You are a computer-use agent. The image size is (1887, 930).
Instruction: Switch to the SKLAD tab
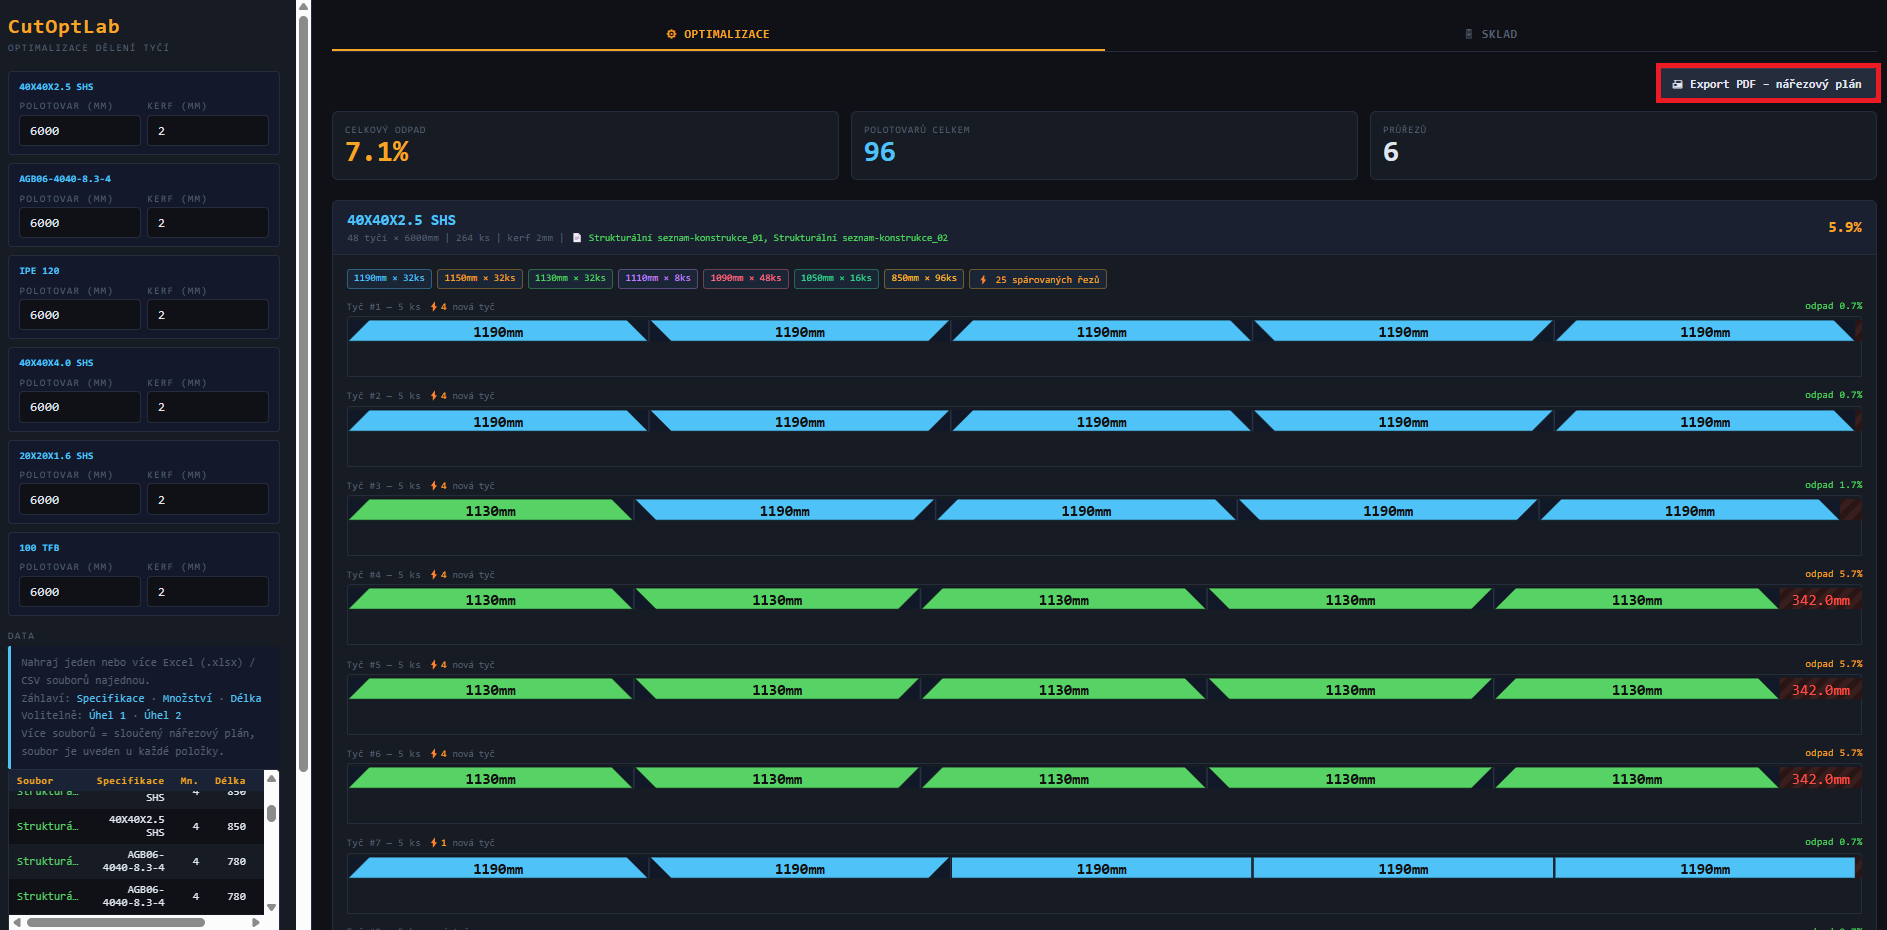tap(1490, 34)
